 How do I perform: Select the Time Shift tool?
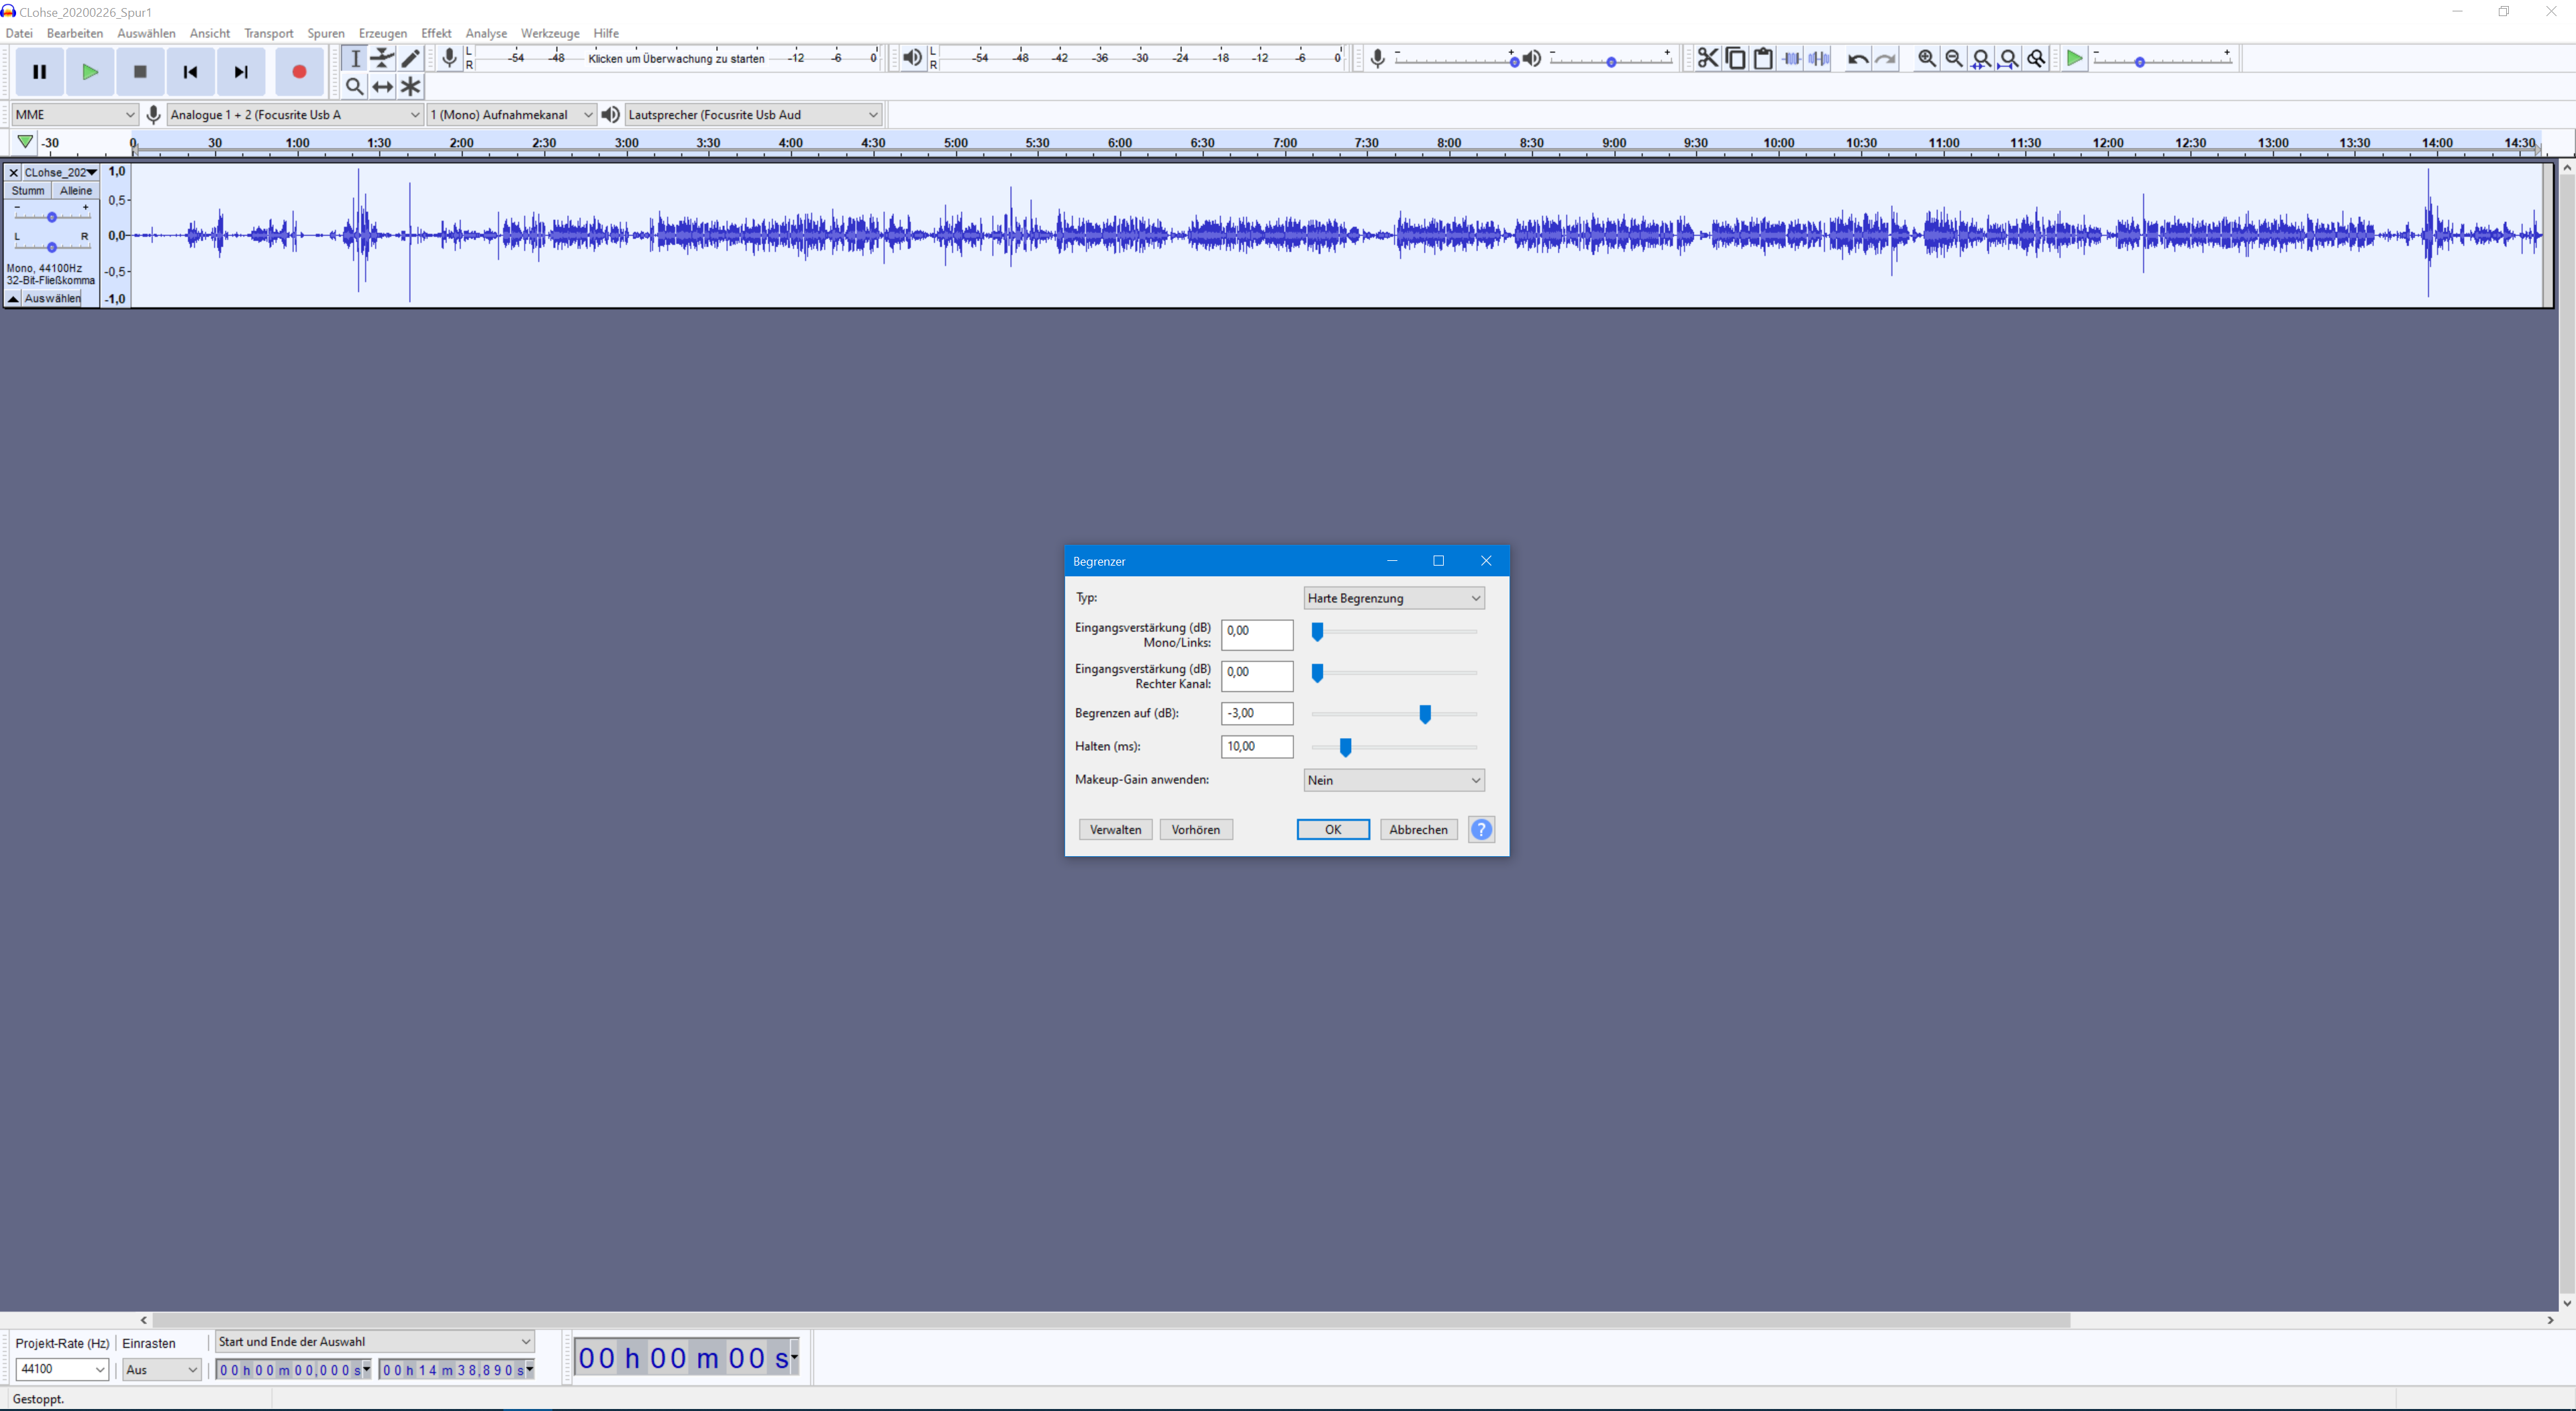(382, 87)
